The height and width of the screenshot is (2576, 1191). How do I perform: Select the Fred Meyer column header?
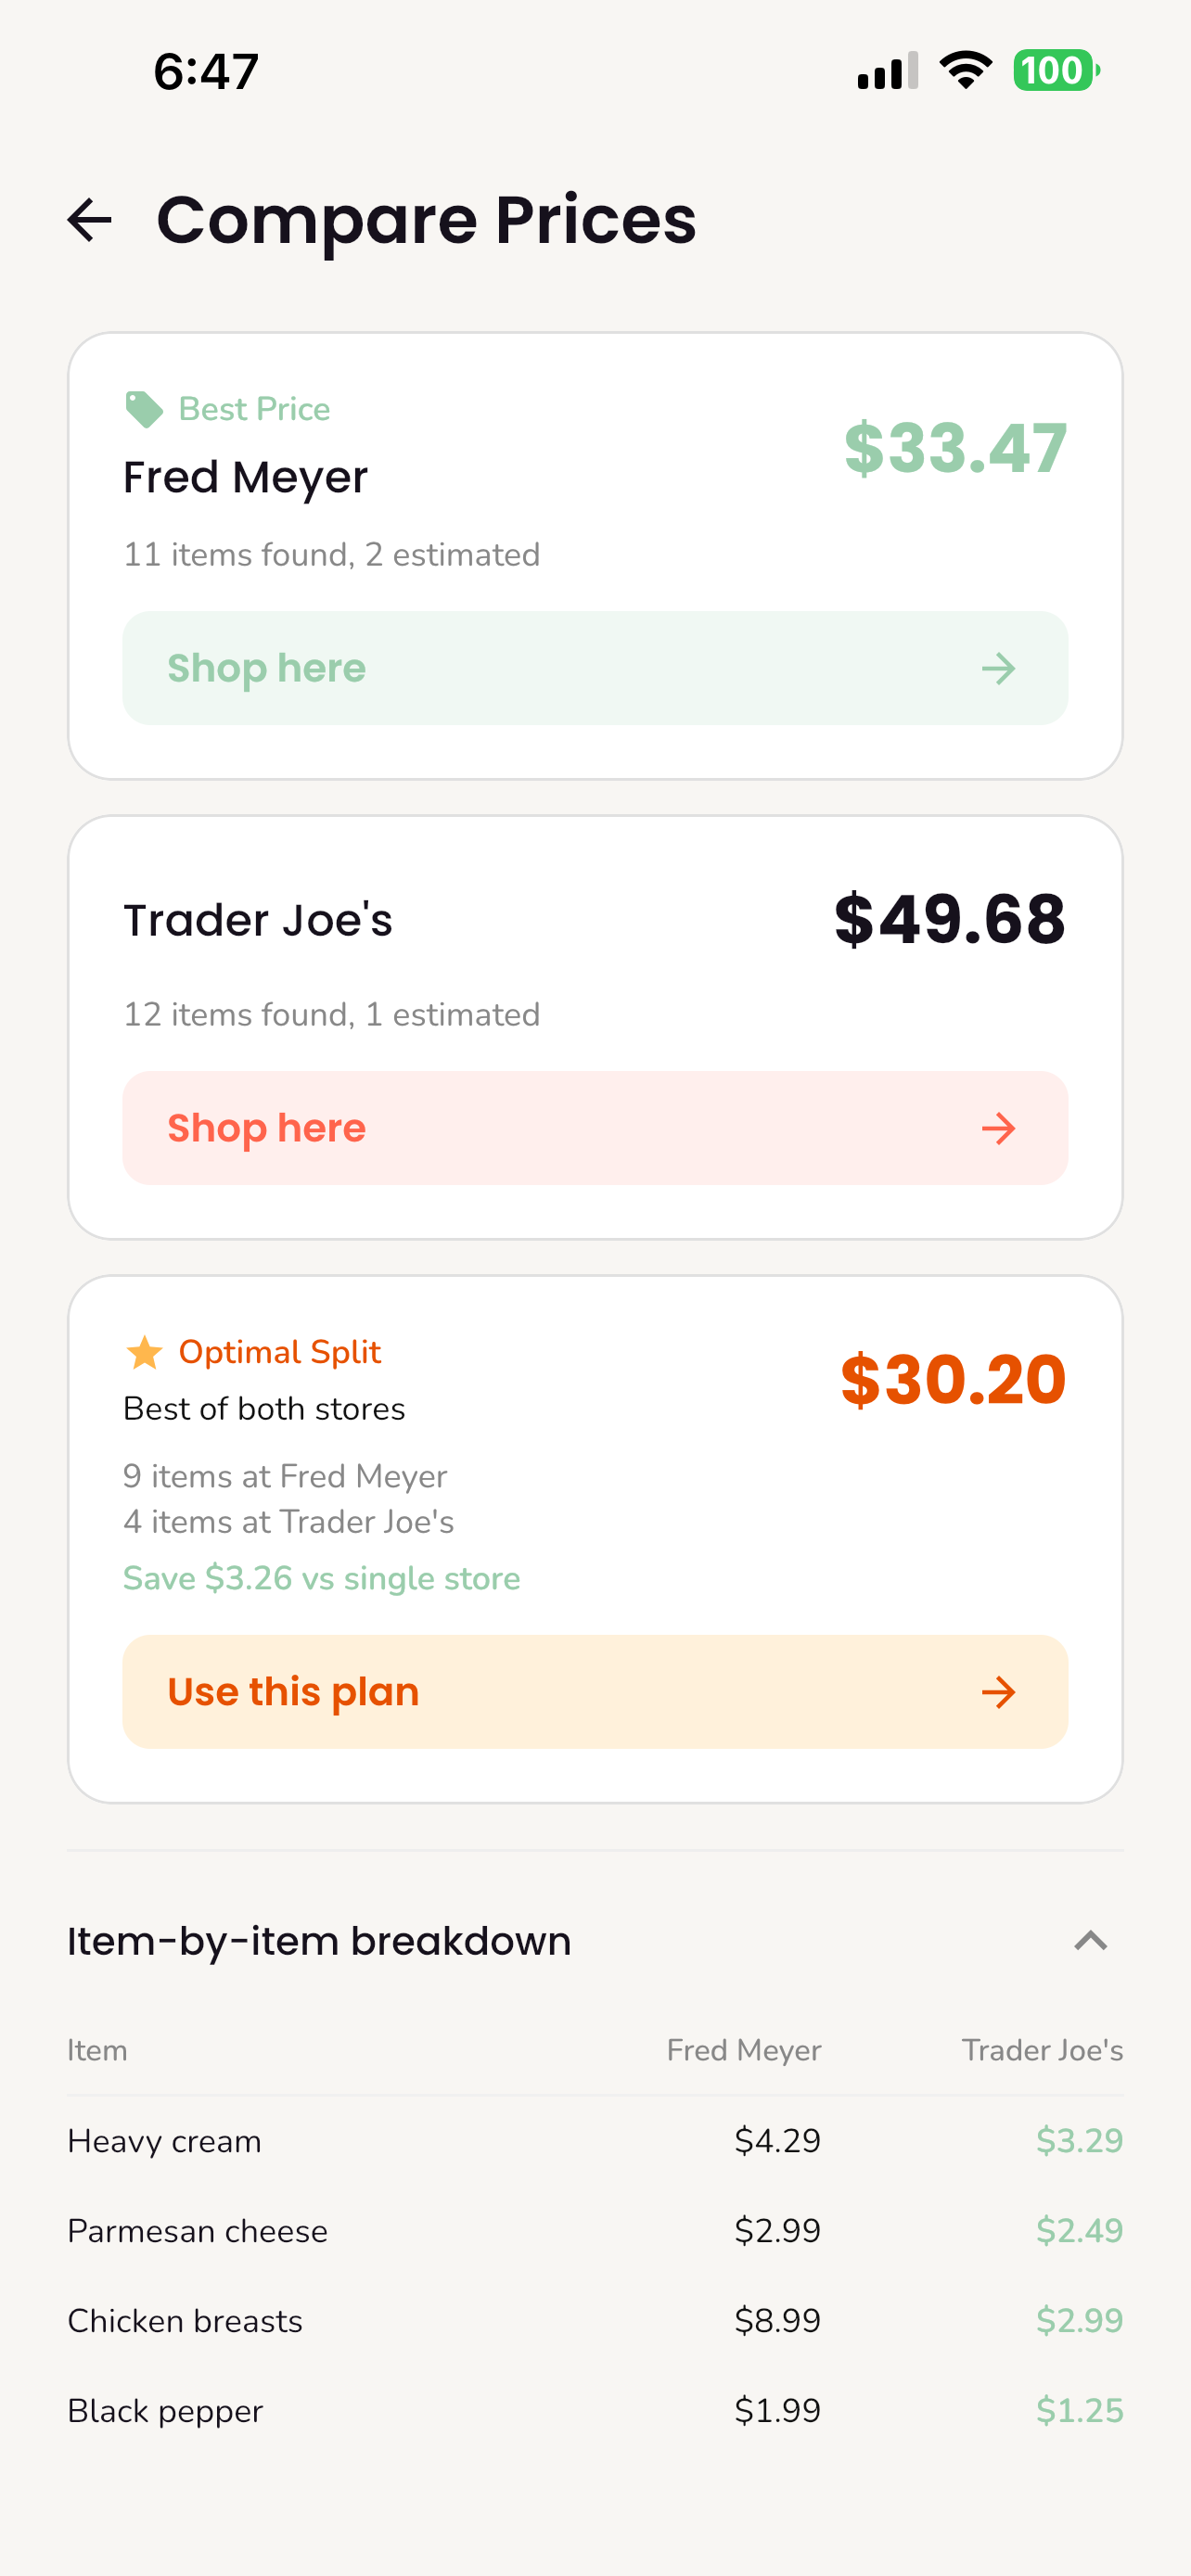pos(744,2050)
